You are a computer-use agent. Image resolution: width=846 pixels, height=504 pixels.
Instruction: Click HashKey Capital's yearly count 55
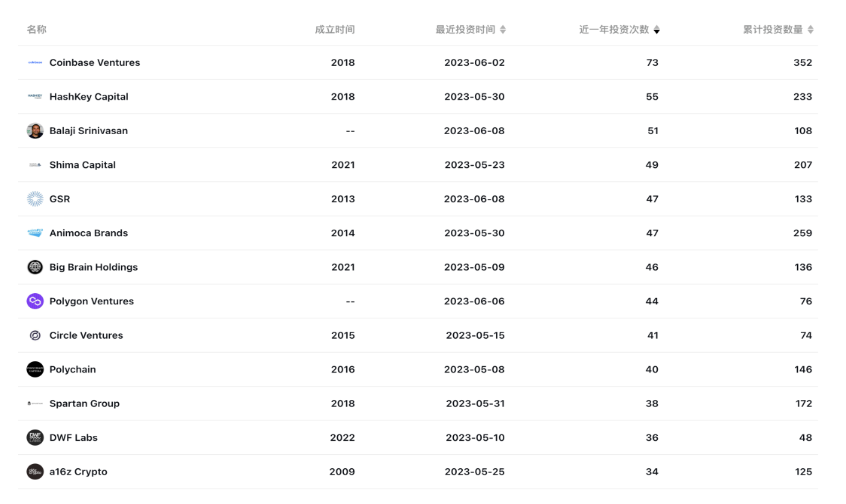click(x=652, y=97)
